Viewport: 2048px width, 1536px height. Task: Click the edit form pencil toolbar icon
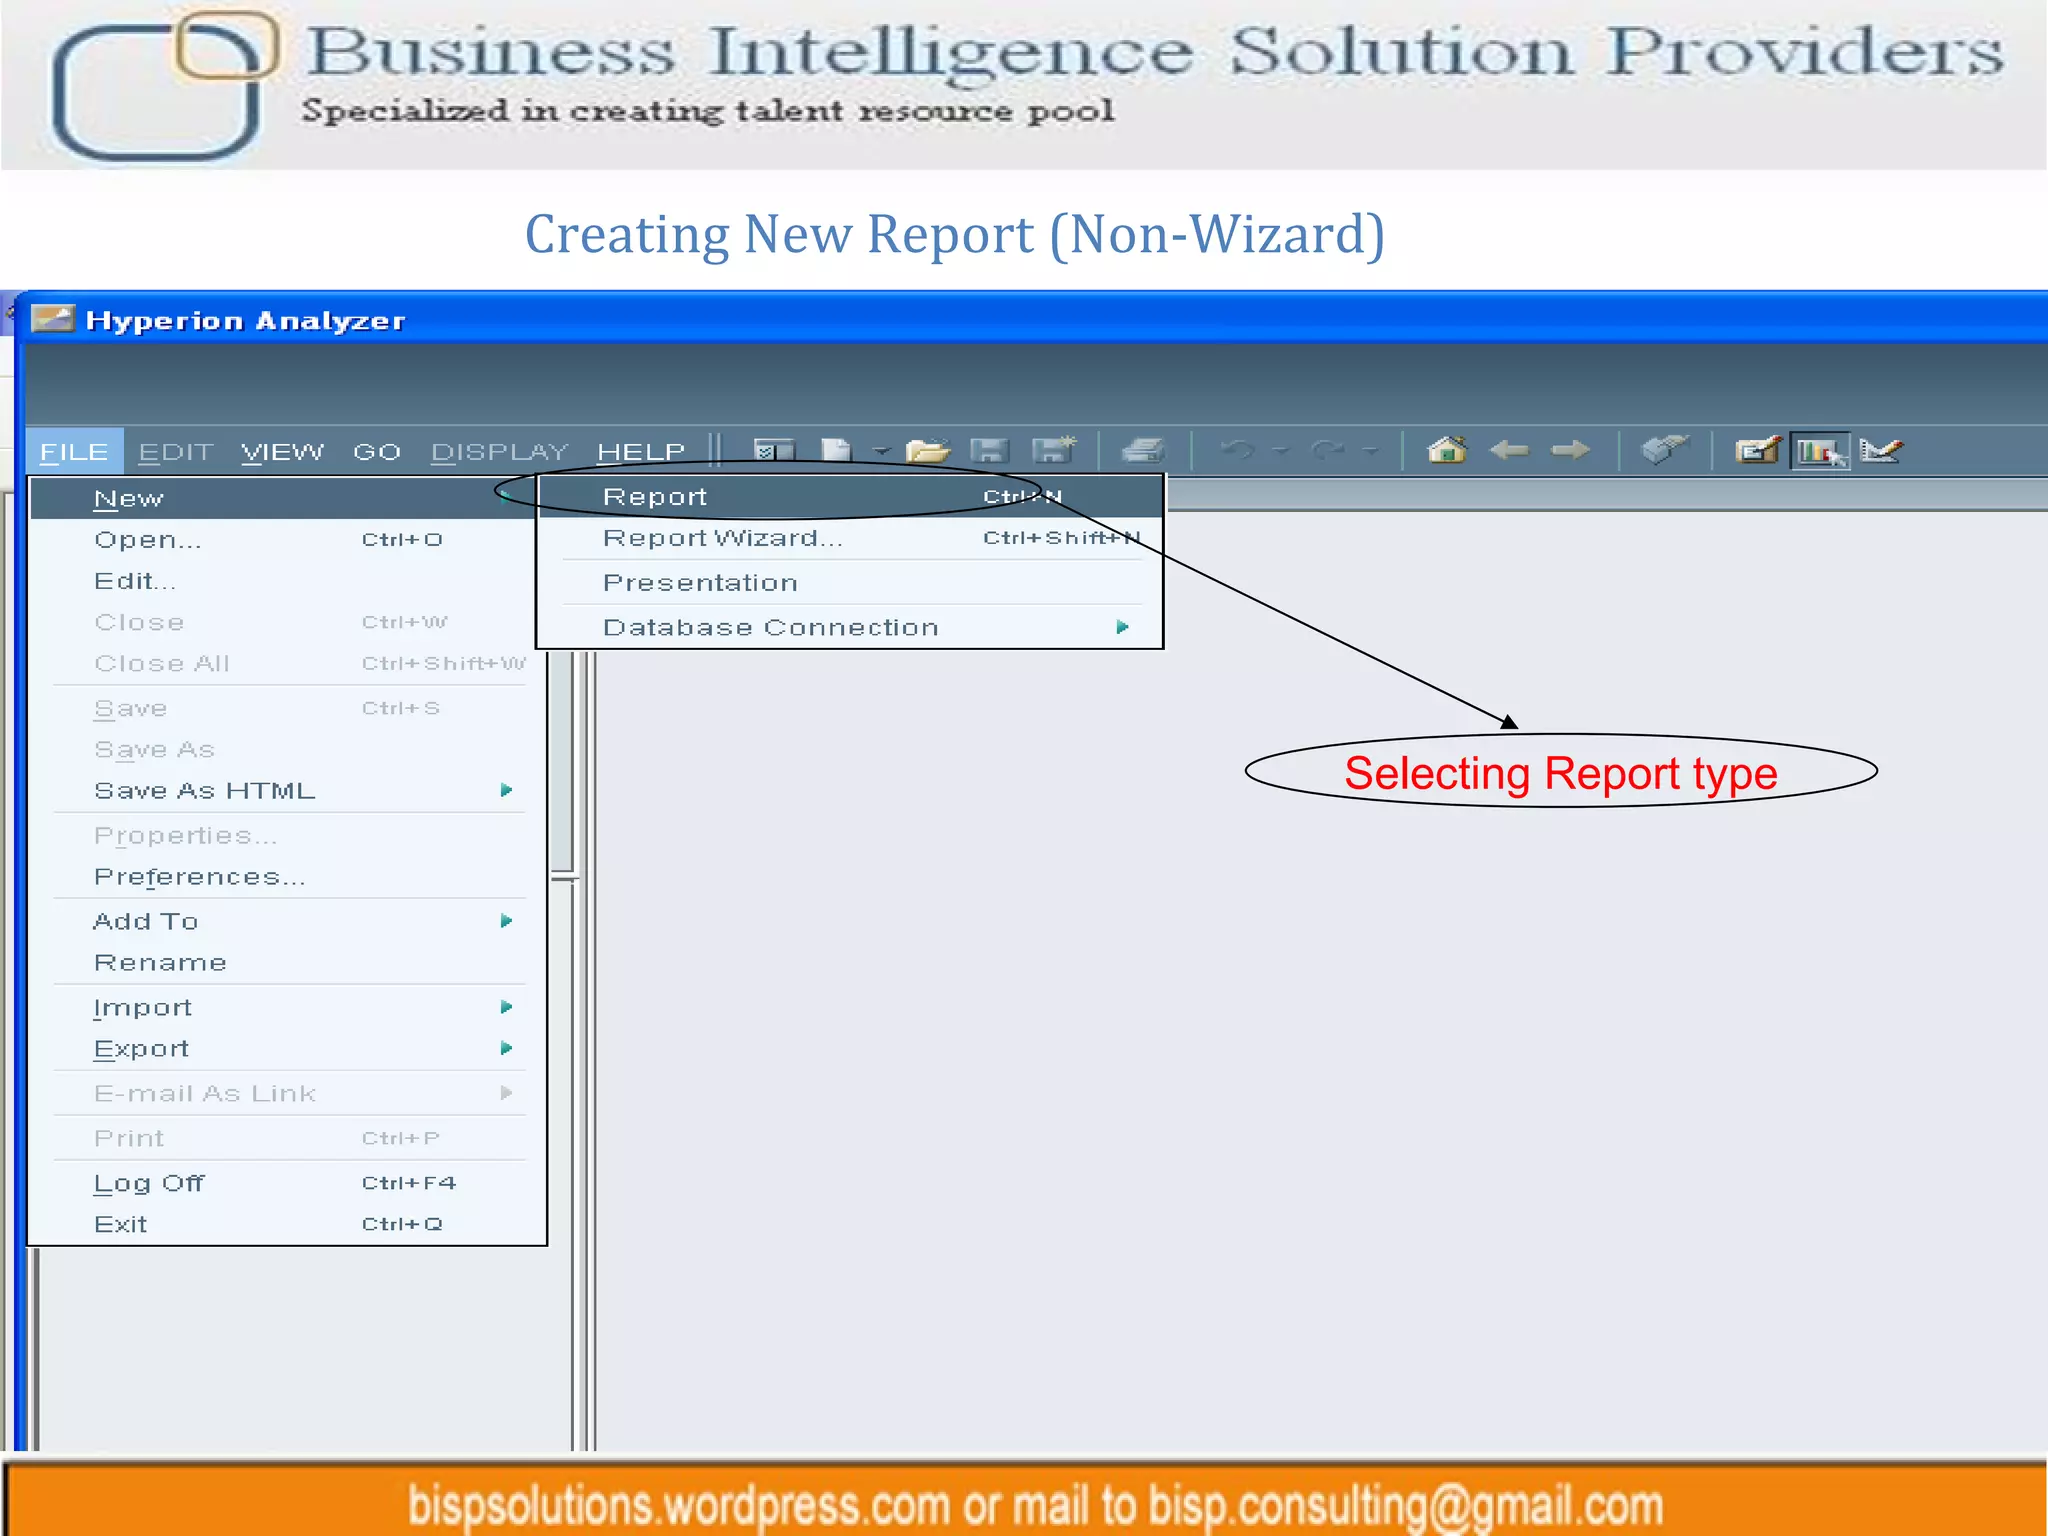click(1758, 451)
